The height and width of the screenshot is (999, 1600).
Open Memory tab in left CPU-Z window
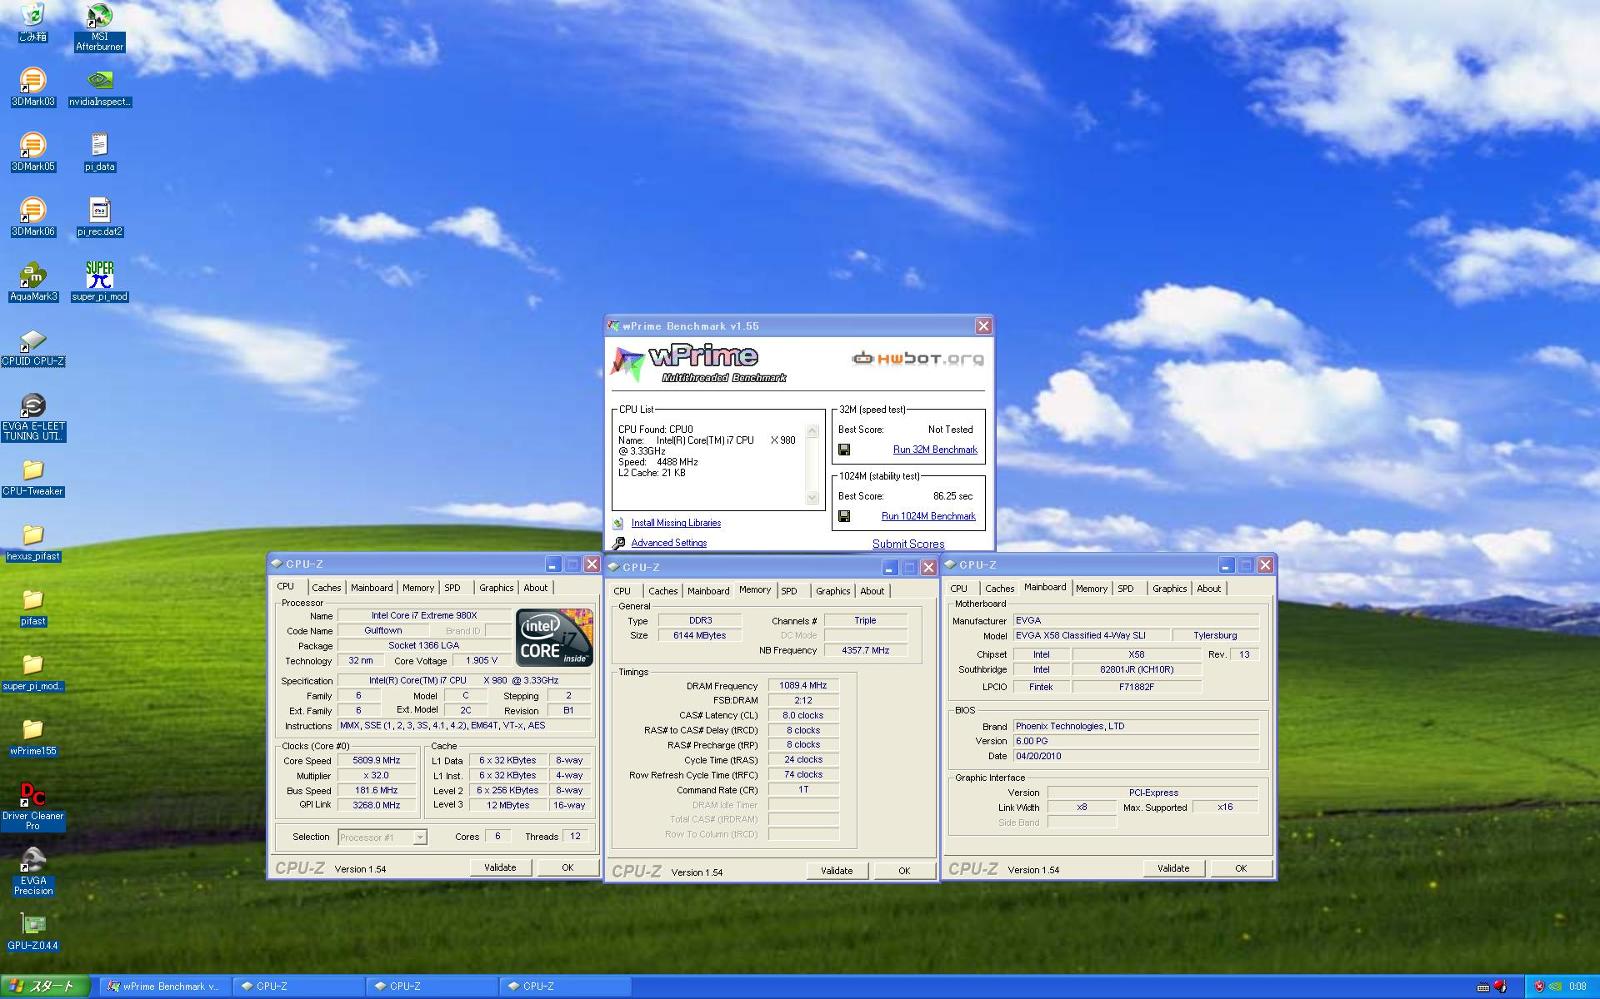tap(418, 588)
